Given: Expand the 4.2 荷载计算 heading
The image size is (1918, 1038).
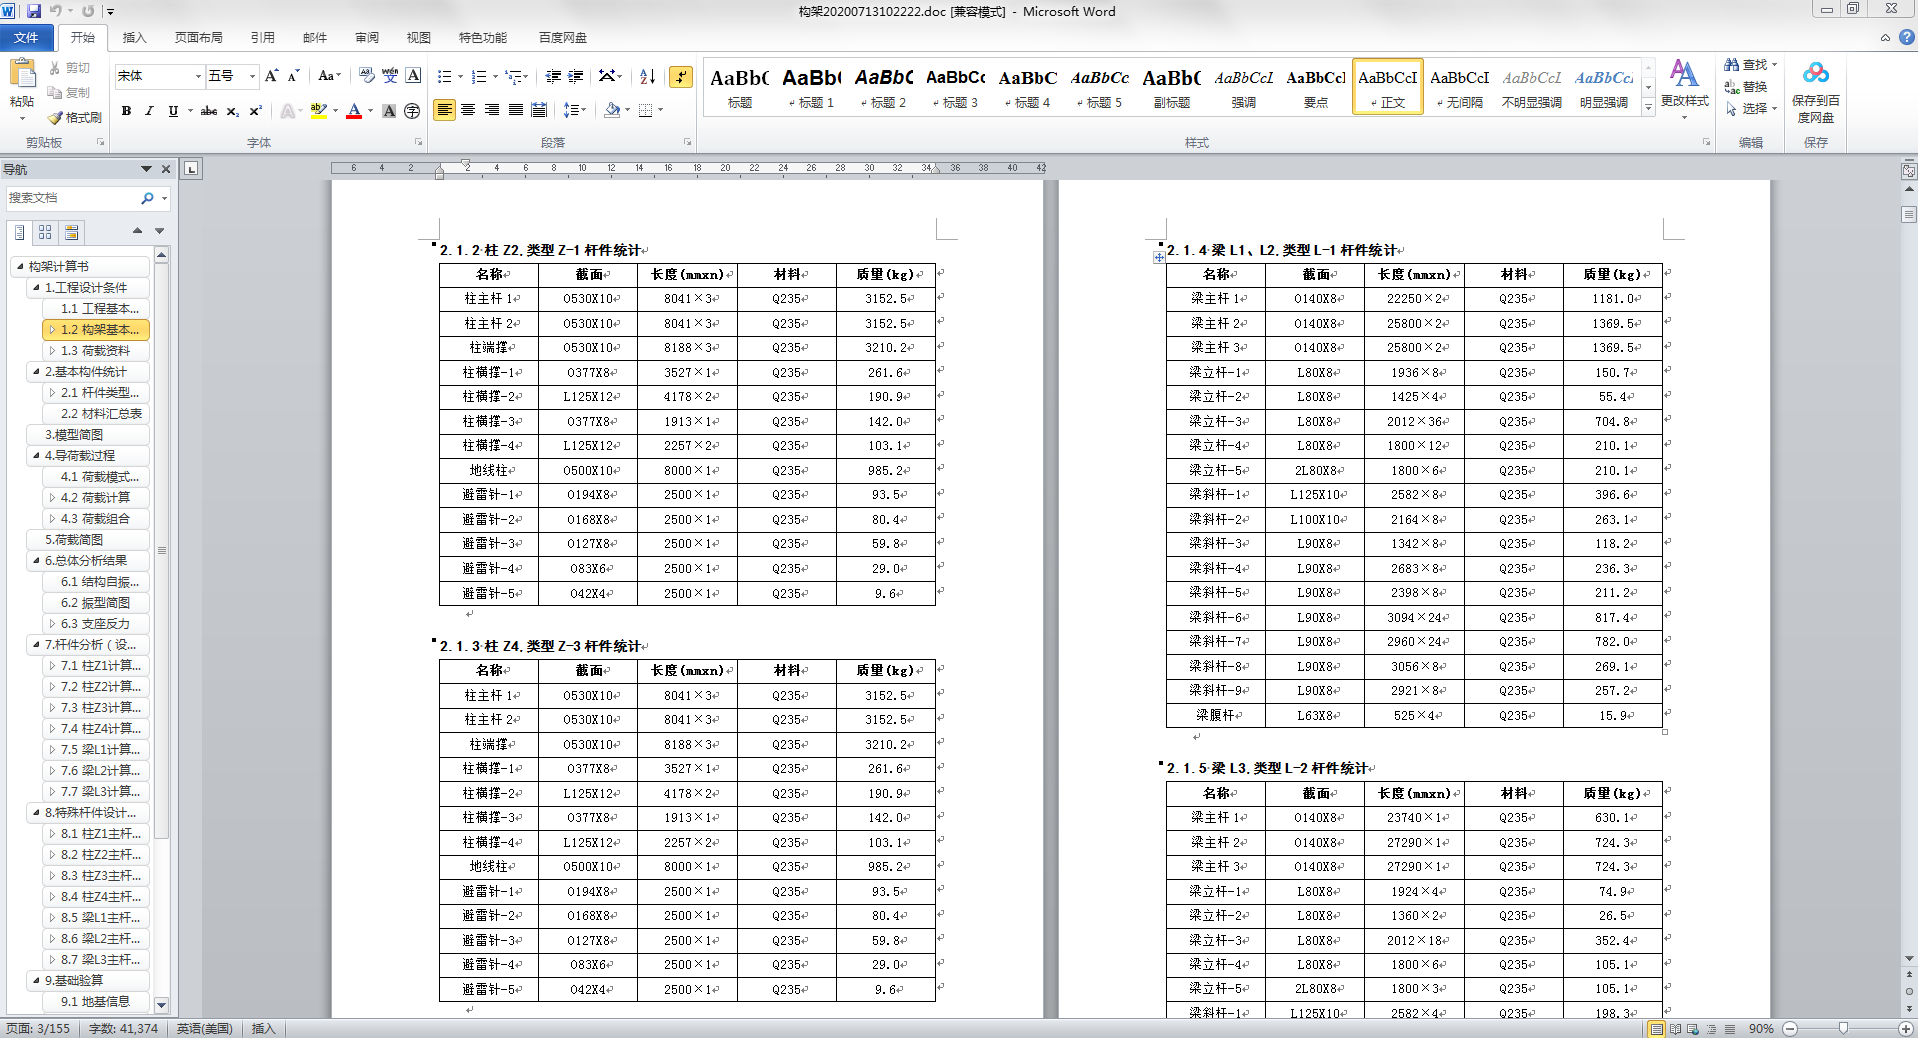Looking at the screenshot, I should click(52, 498).
